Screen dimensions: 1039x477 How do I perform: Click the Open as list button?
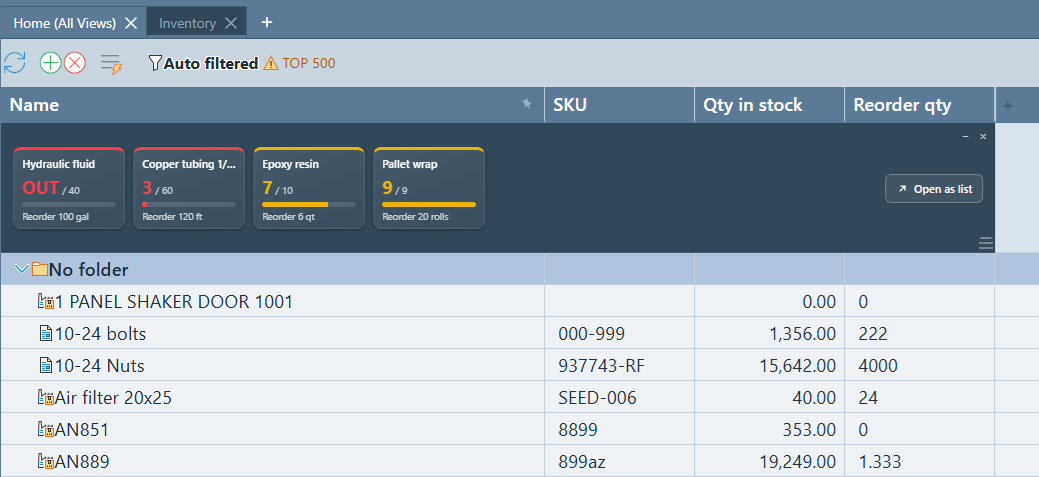[934, 189]
